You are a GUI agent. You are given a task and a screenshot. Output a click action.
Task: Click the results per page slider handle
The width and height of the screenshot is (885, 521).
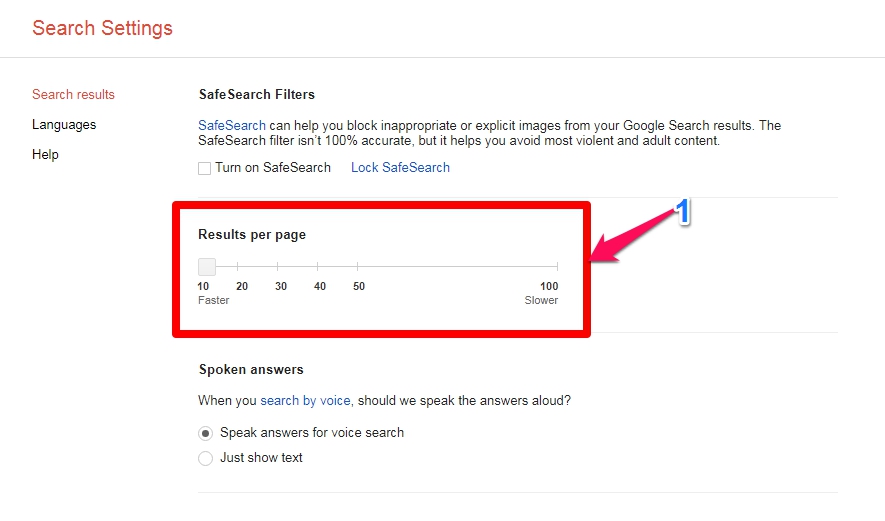(x=207, y=266)
